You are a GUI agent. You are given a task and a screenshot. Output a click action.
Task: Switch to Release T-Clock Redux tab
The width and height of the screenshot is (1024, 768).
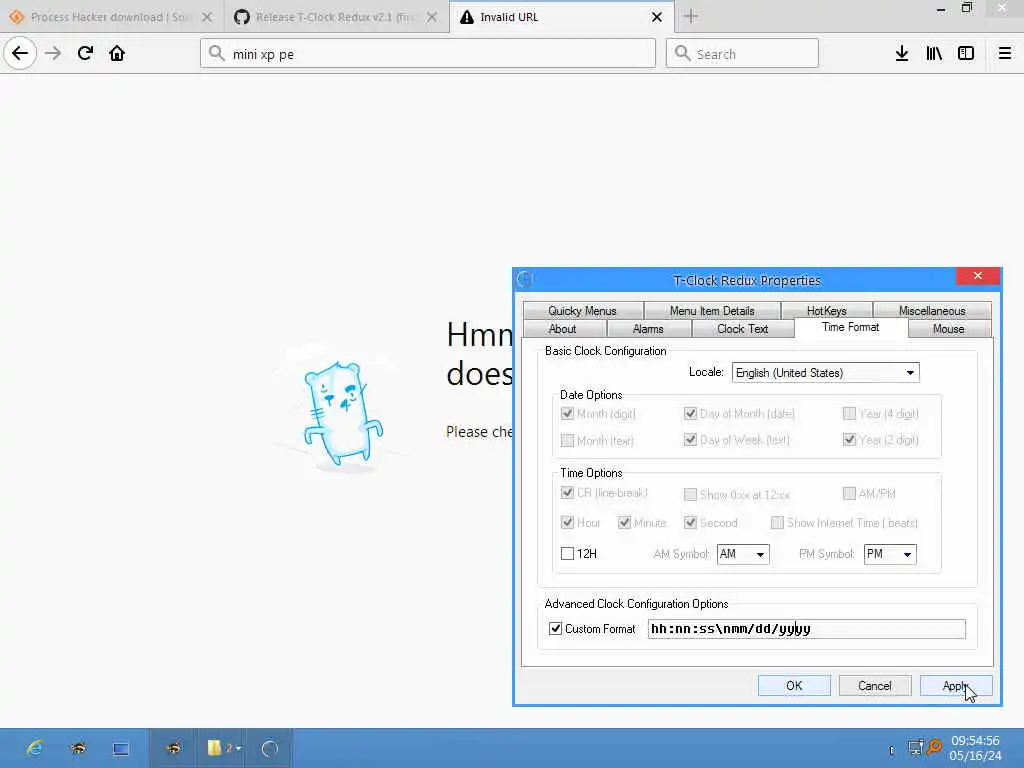[335, 17]
